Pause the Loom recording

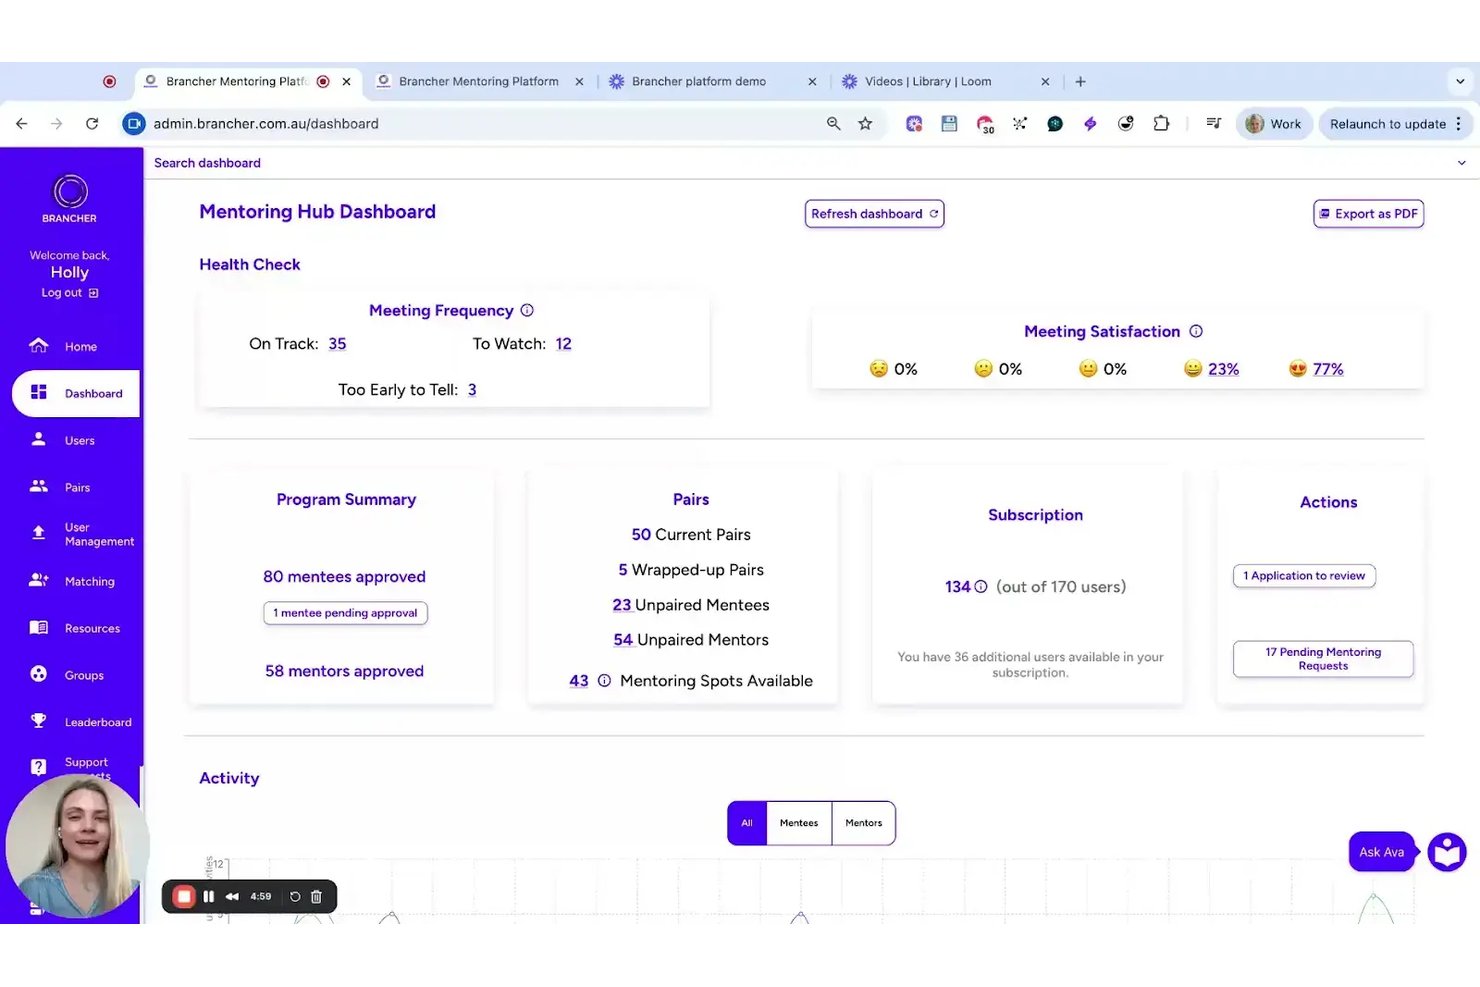209,897
